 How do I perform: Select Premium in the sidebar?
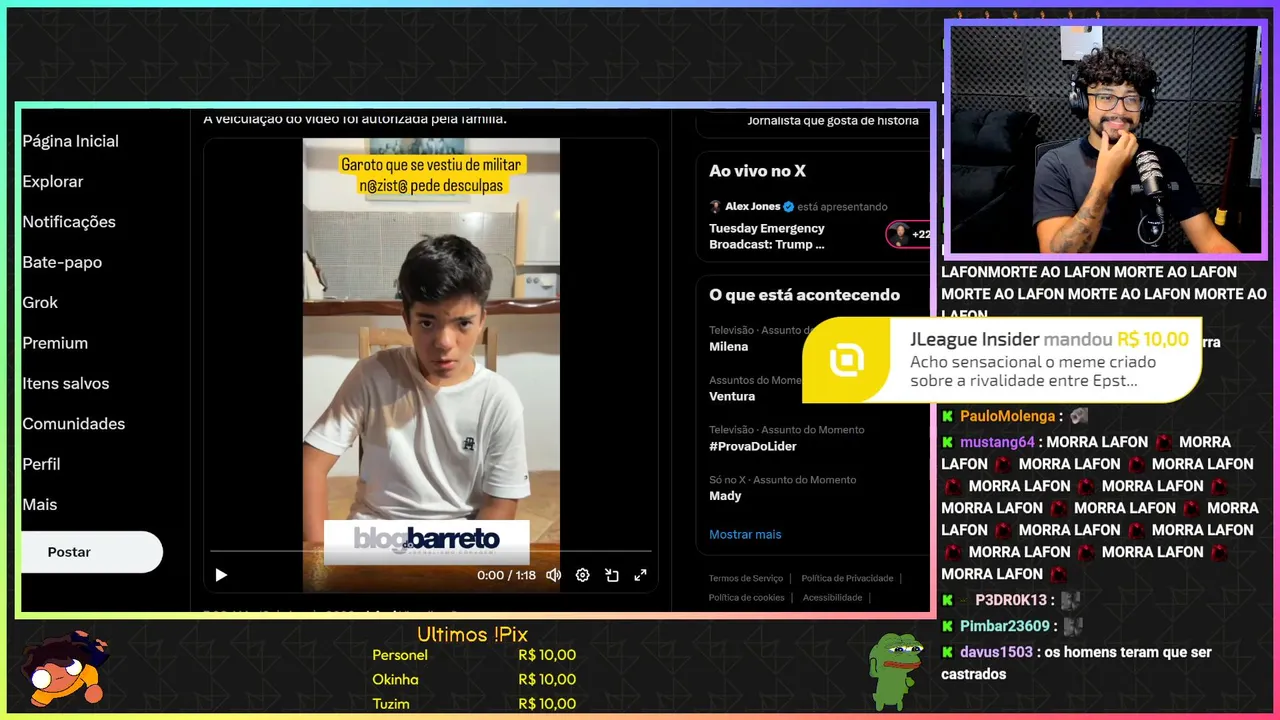point(55,343)
